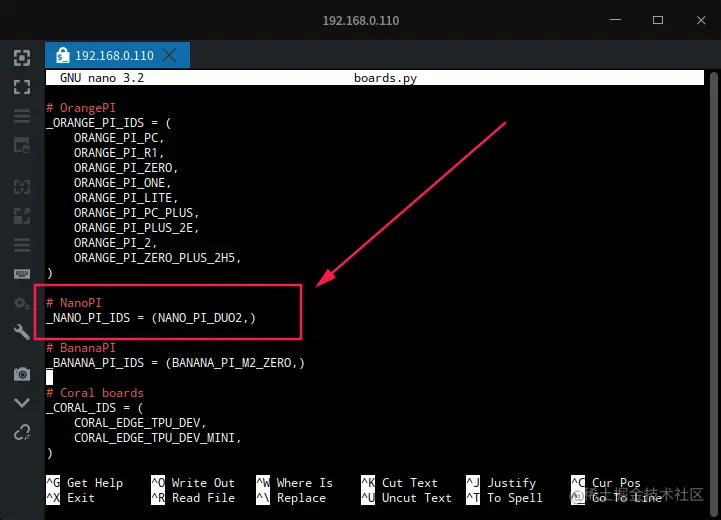Click the '^K Cut Text' shortcut

(x=399, y=483)
